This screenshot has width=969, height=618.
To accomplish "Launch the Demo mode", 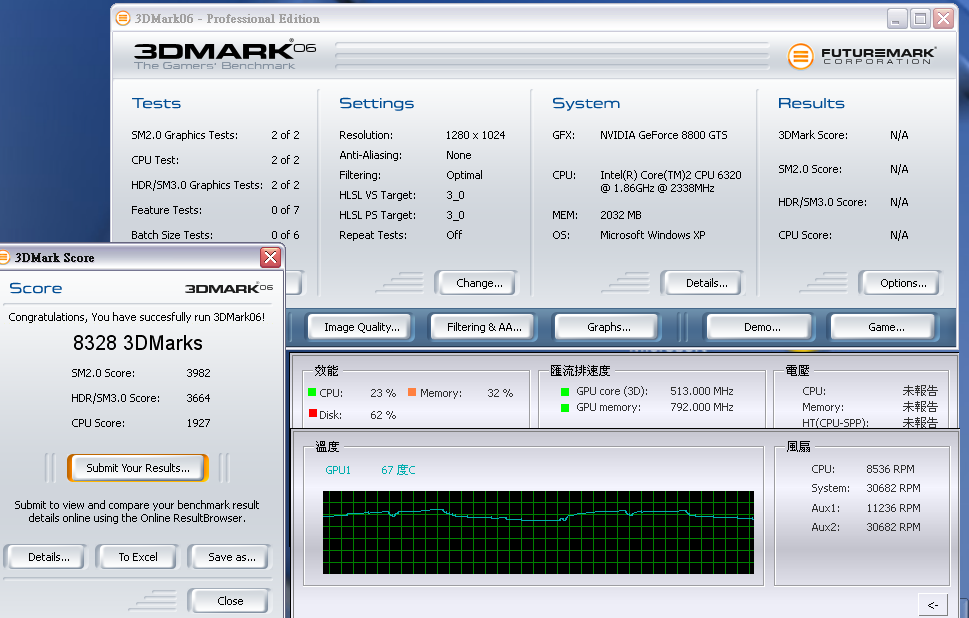I will (761, 327).
